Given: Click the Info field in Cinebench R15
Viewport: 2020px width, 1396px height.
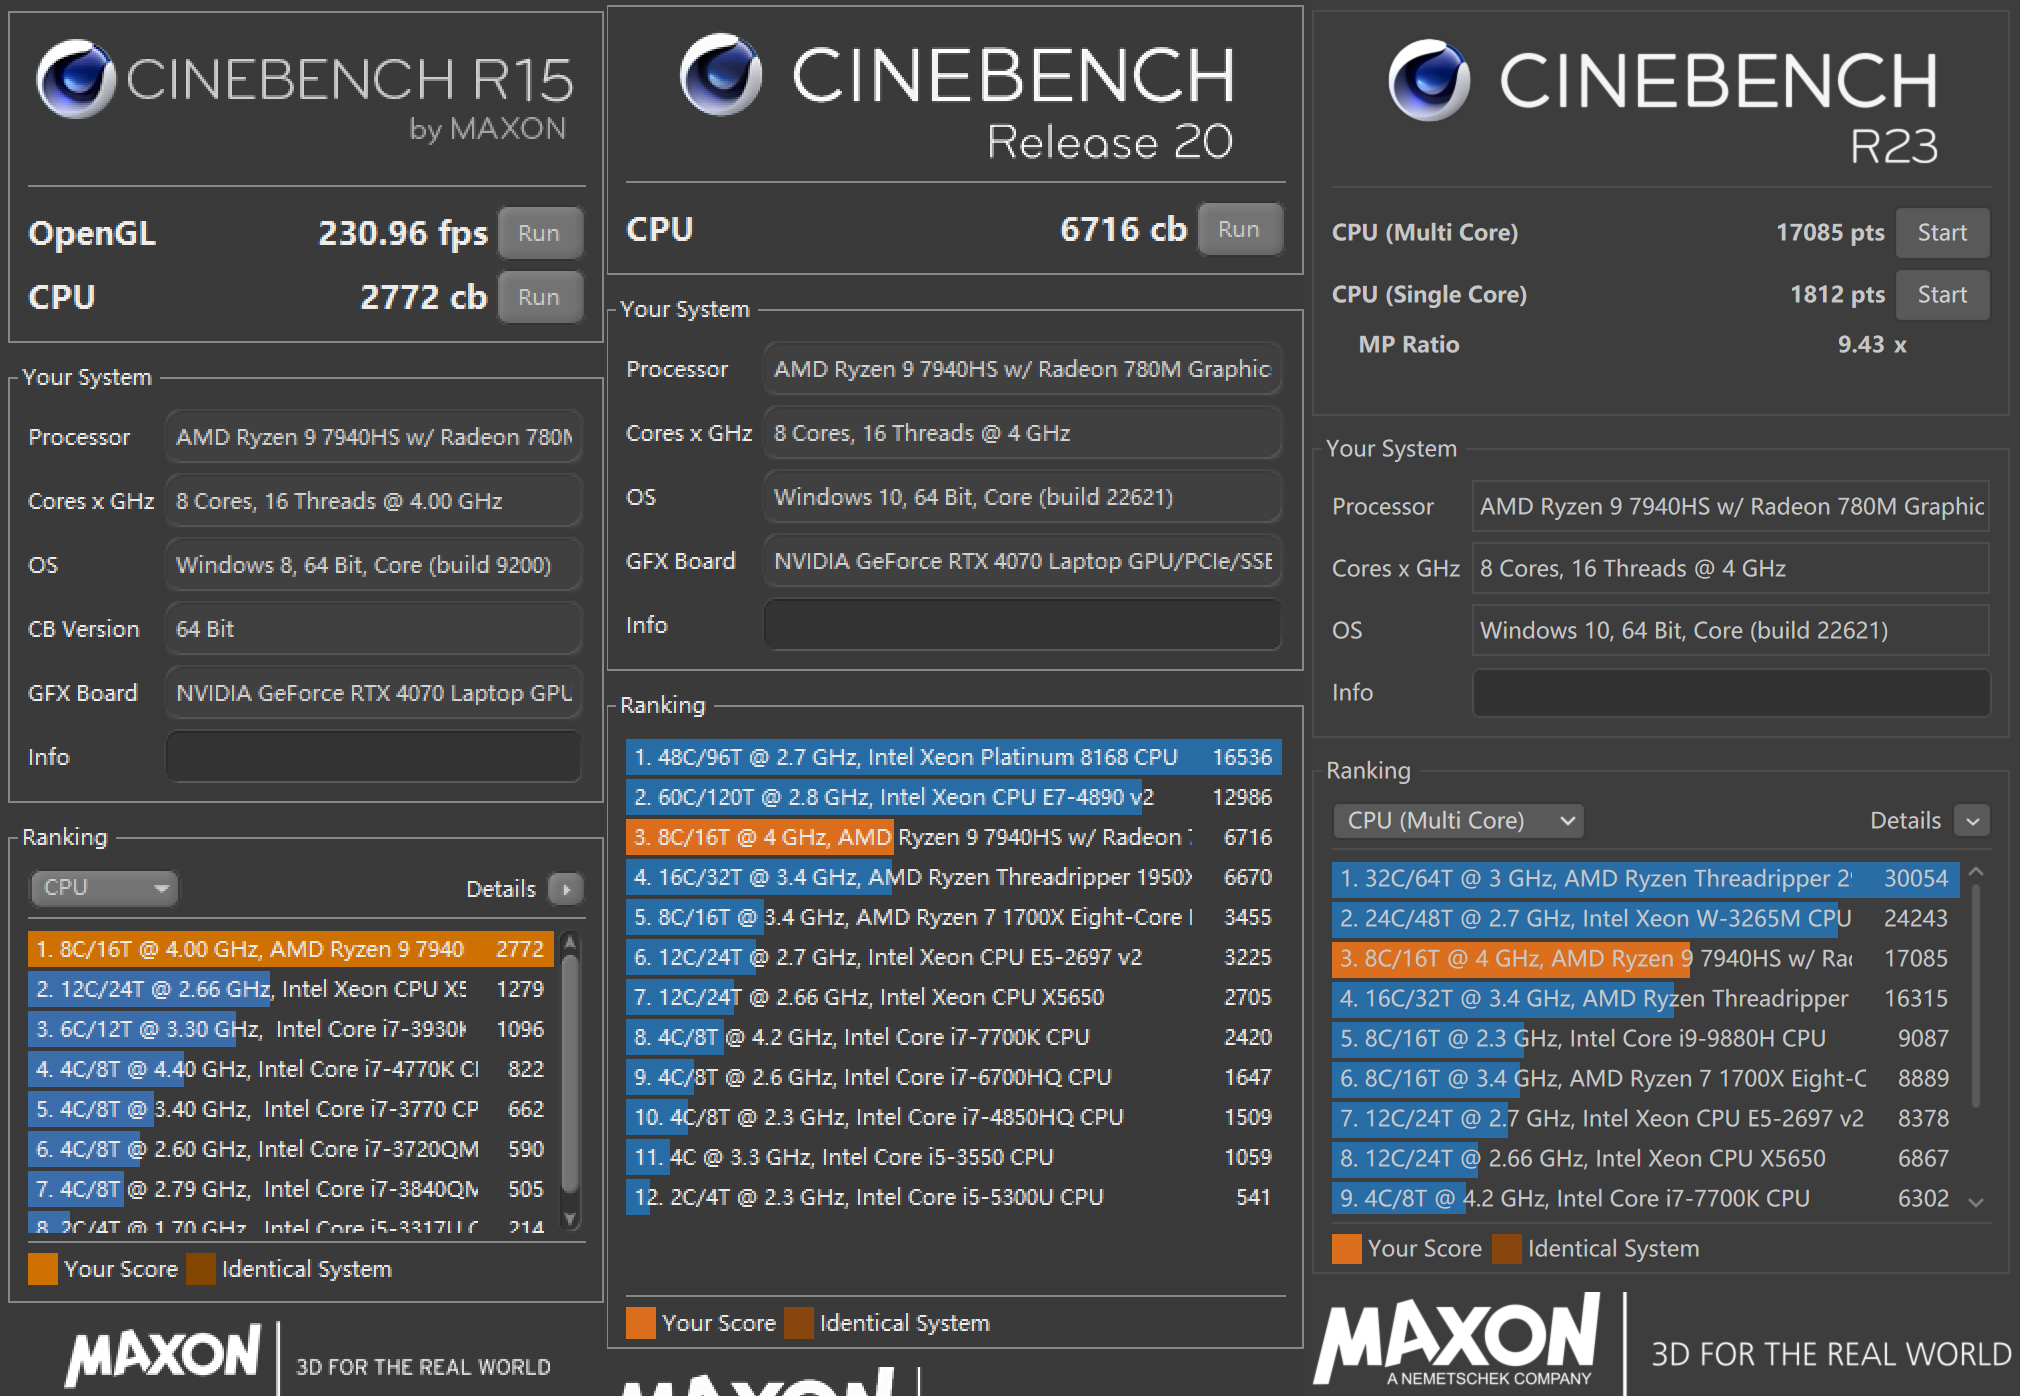Looking at the screenshot, I should [373, 757].
